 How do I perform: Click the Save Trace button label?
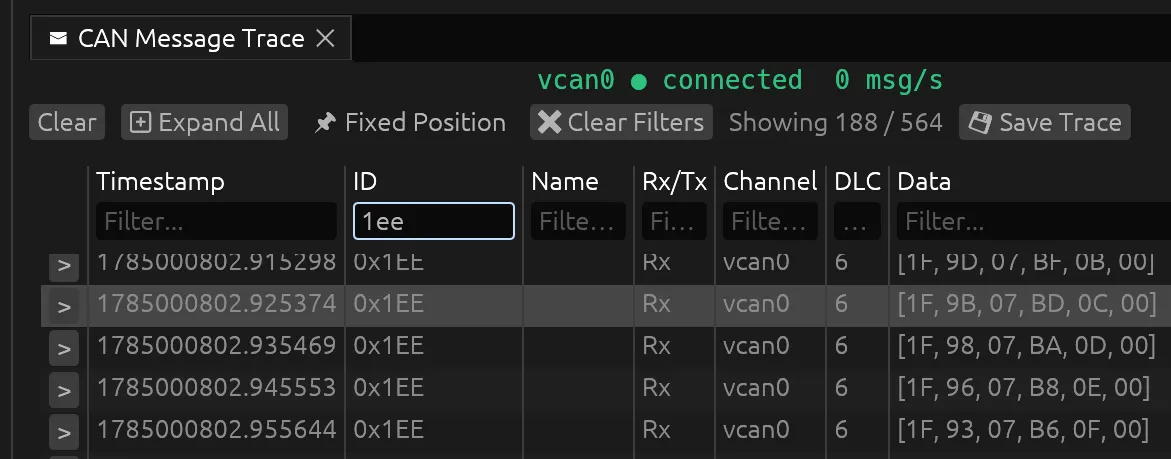coord(1060,122)
